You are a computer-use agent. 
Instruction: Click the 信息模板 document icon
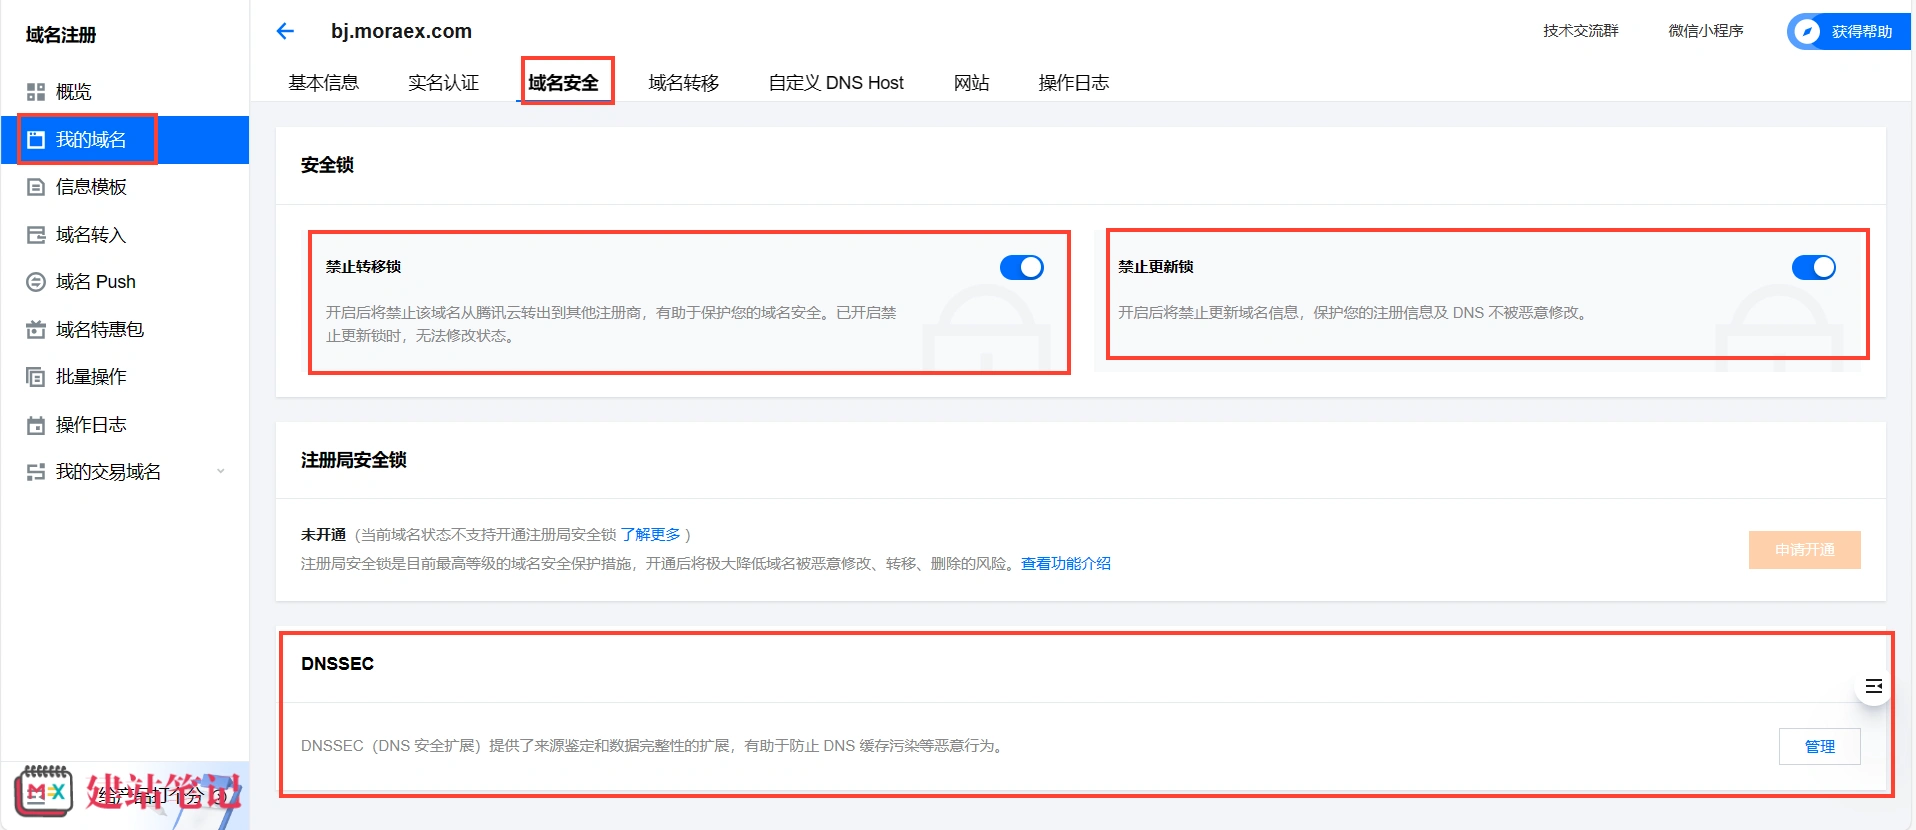tap(36, 187)
